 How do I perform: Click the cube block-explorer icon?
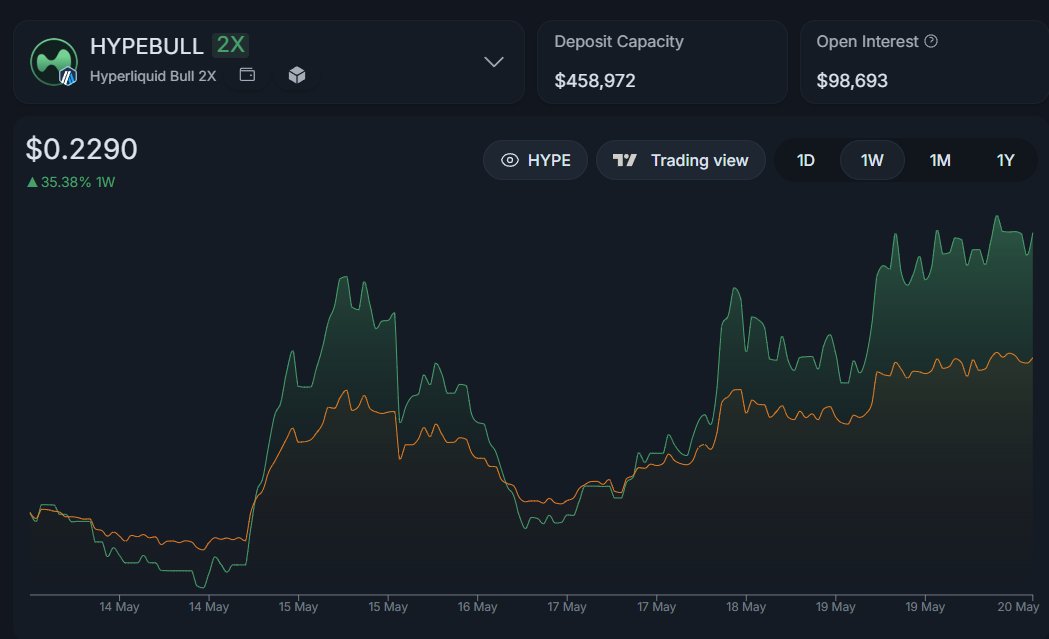(x=297, y=75)
